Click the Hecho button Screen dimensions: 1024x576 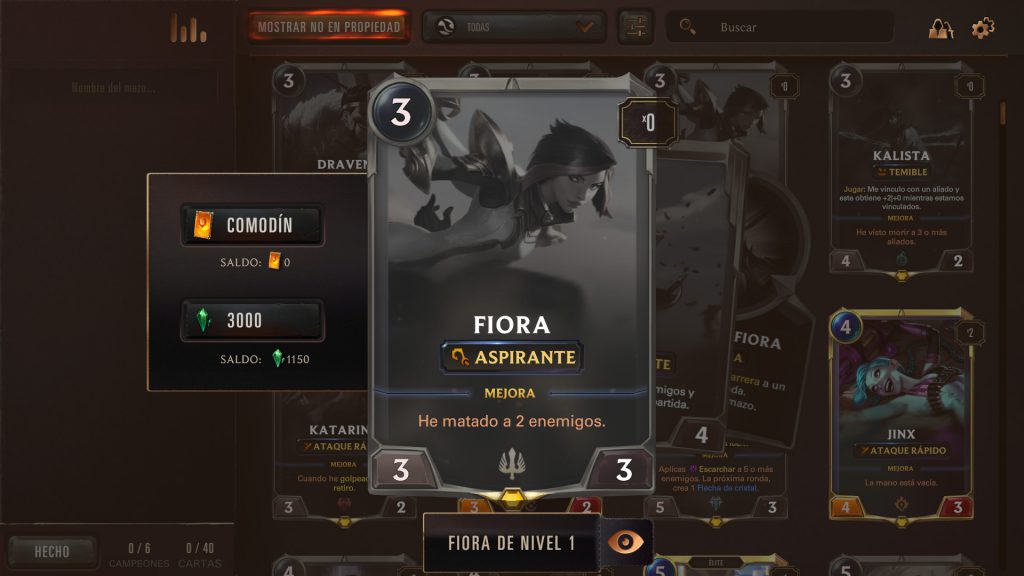pos(52,552)
